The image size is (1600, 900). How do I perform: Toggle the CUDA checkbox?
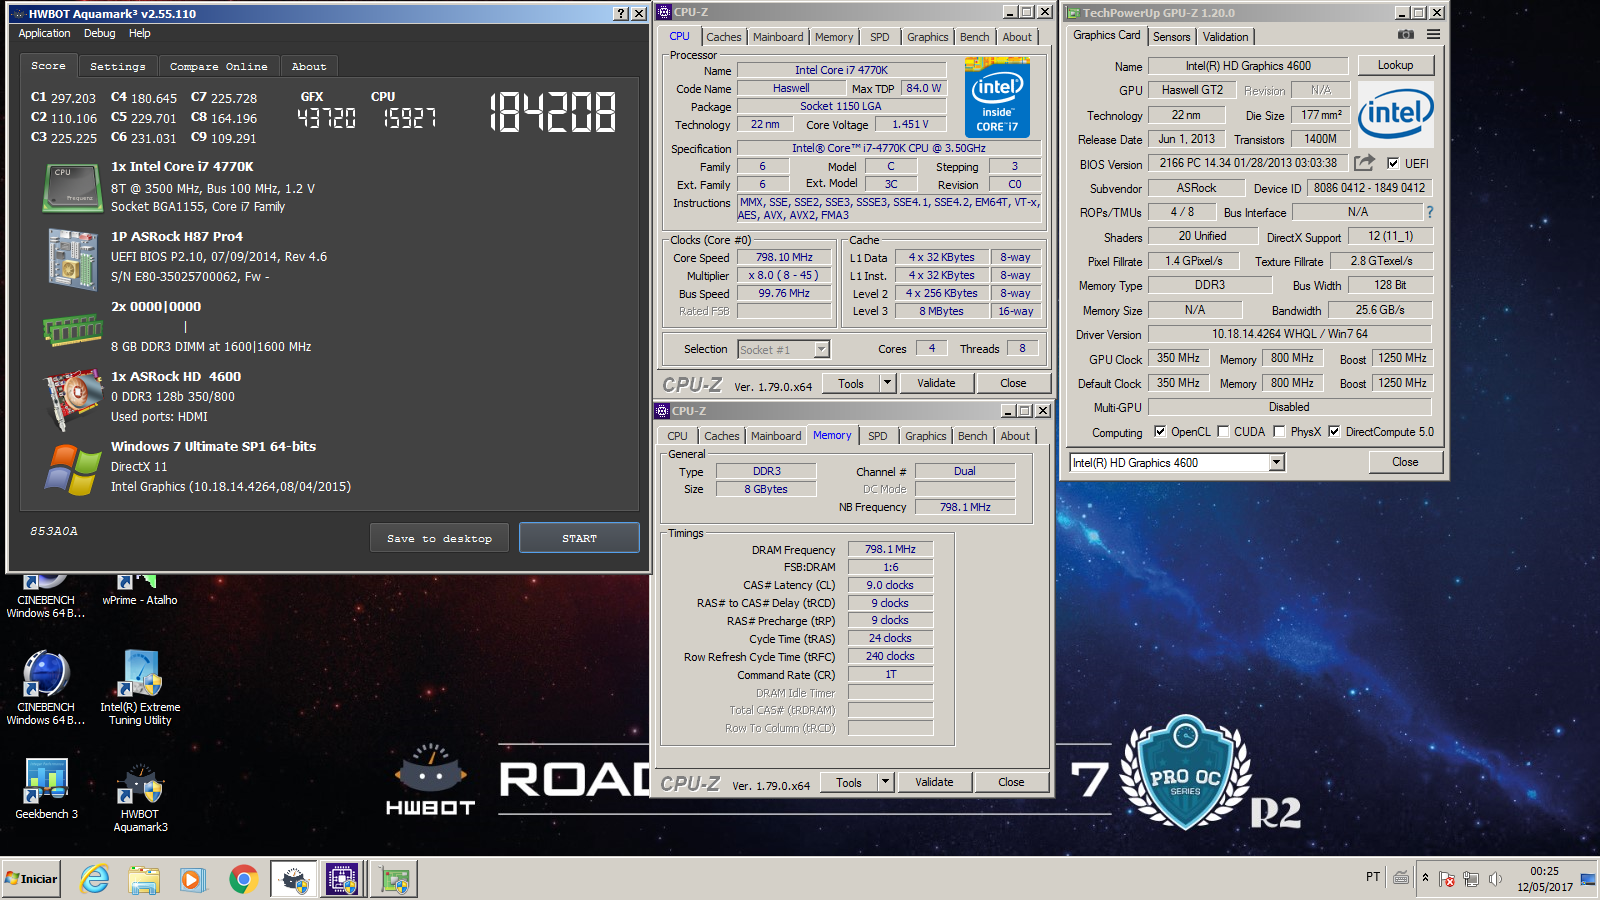click(x=1223, y=432)
